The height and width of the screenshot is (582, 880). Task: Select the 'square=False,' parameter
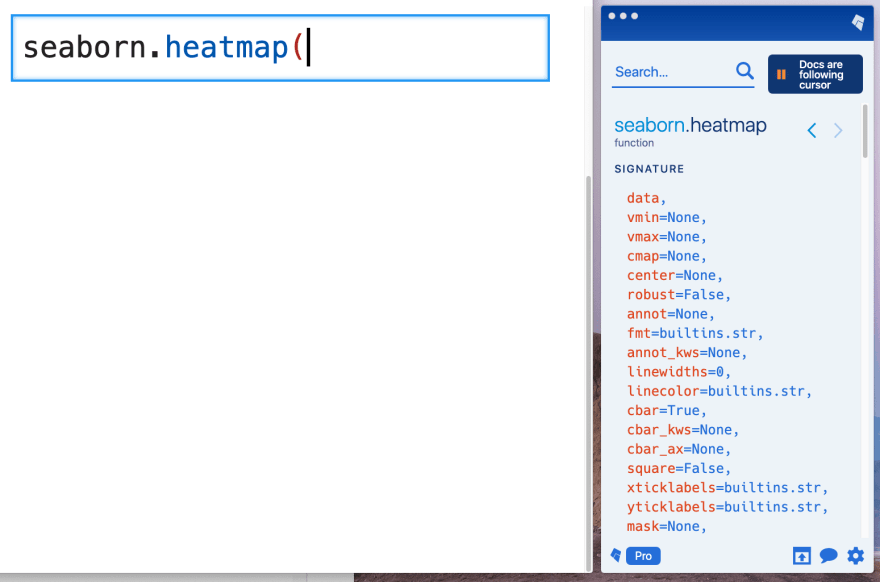(679, 469)
